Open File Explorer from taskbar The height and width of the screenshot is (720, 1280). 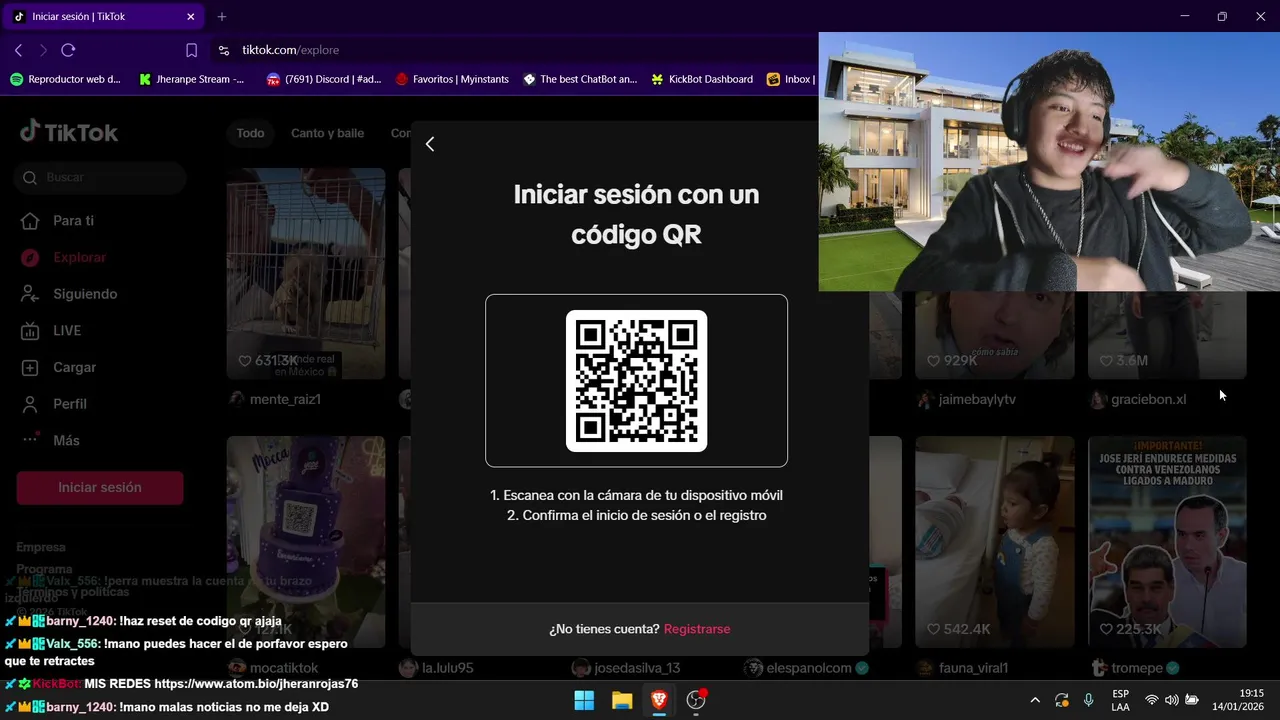point(622,700)
